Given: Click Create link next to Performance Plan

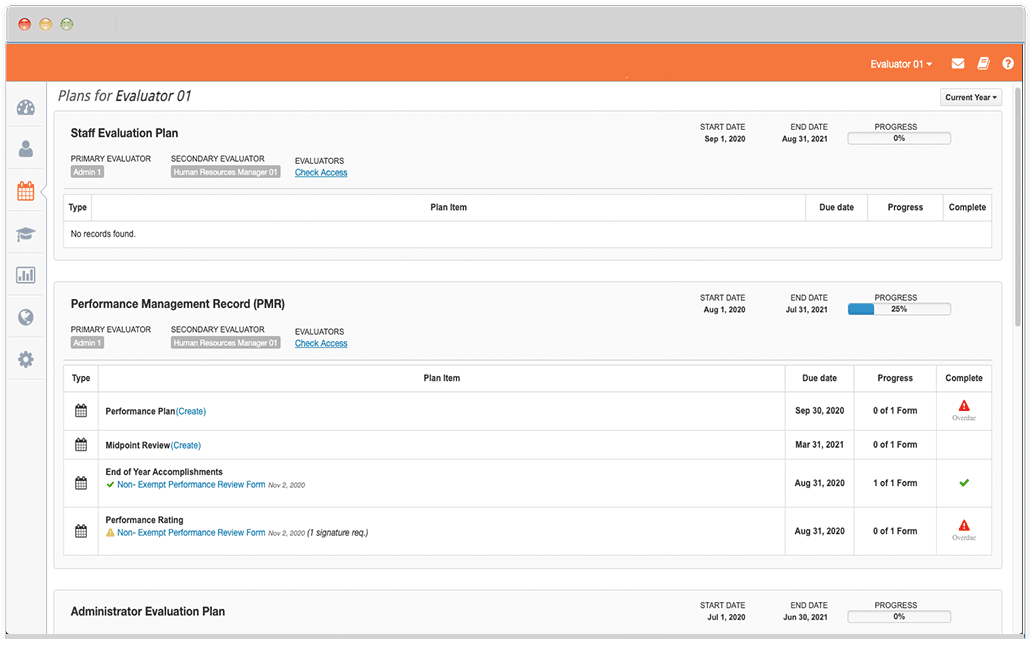Looking at the screenshot, I should (191, 411).
